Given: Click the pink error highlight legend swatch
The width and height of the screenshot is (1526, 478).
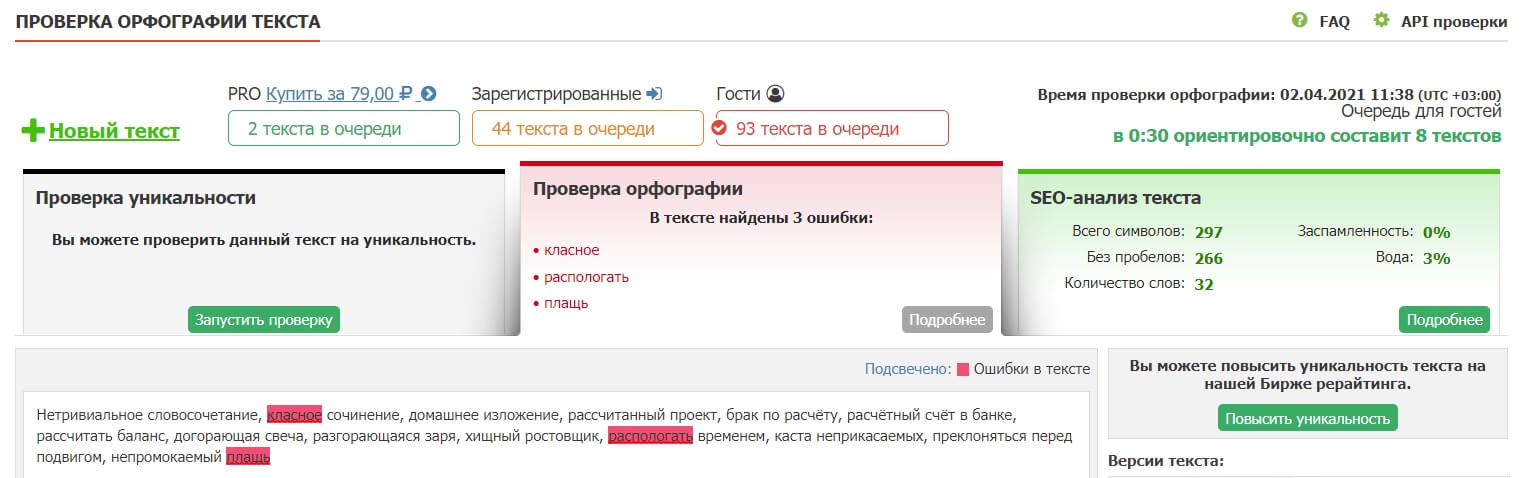Looking at the screenshot, I should (x=963, y=369).
